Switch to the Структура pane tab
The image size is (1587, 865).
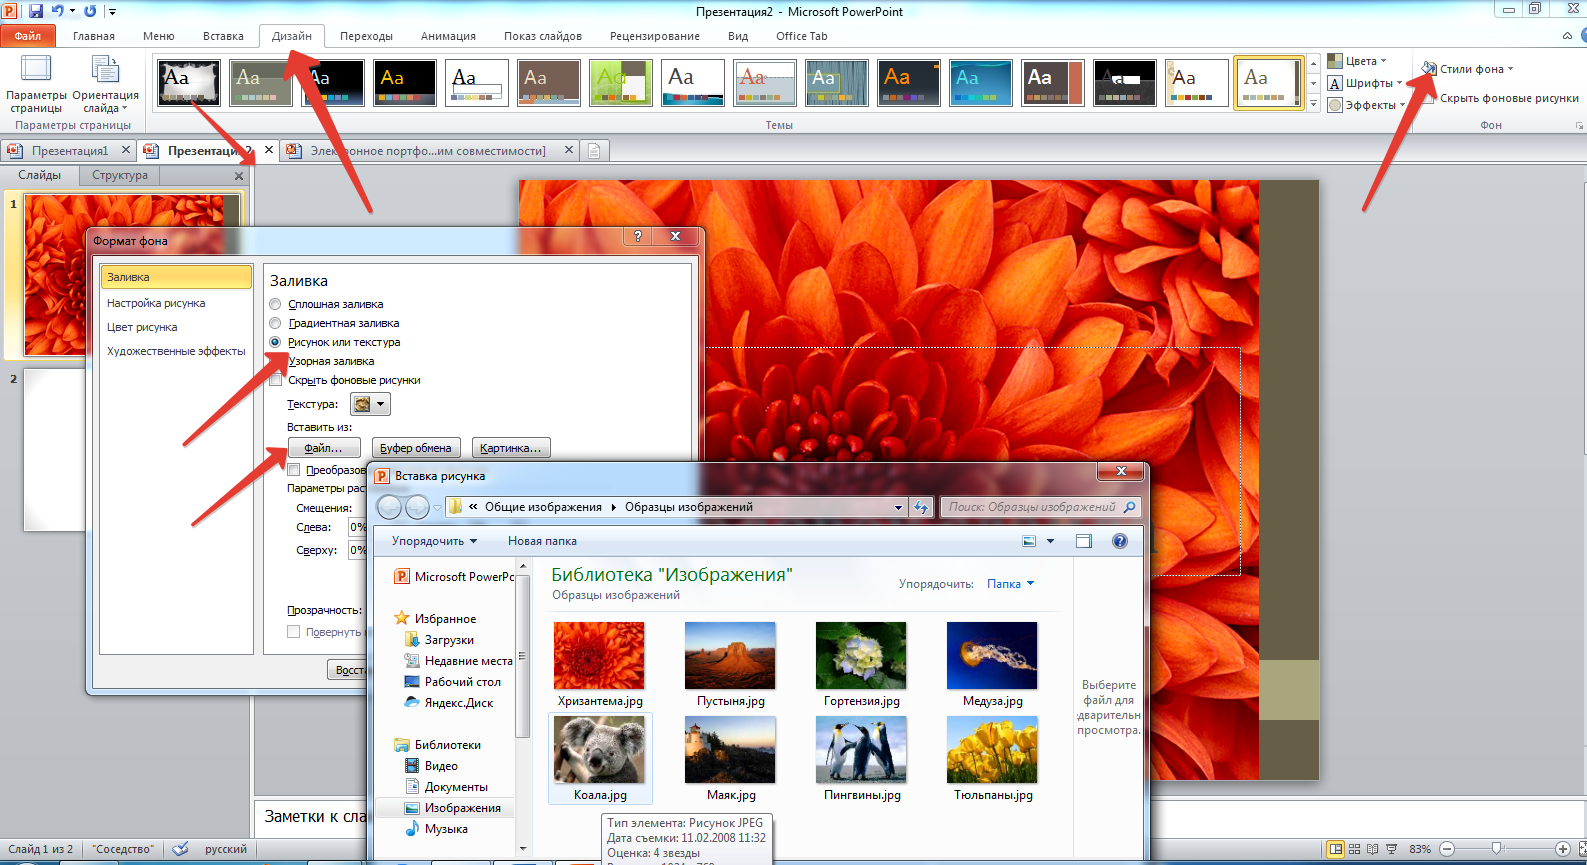click(x=120, y=175)
